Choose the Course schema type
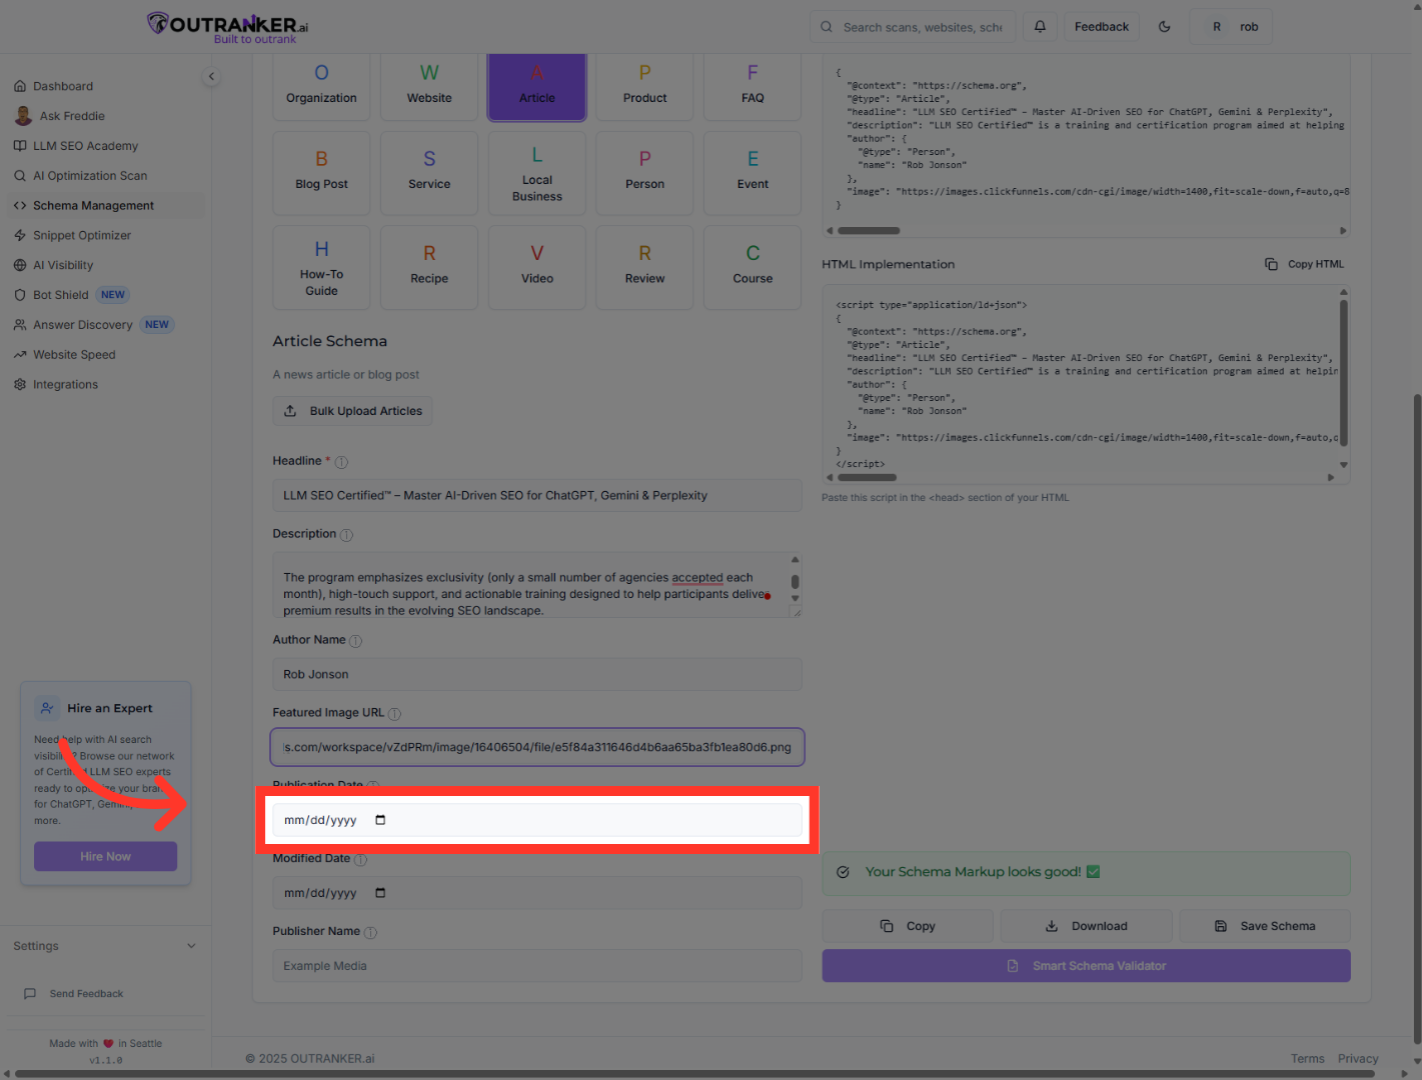1422x1080 pixels. coord(753,268)
